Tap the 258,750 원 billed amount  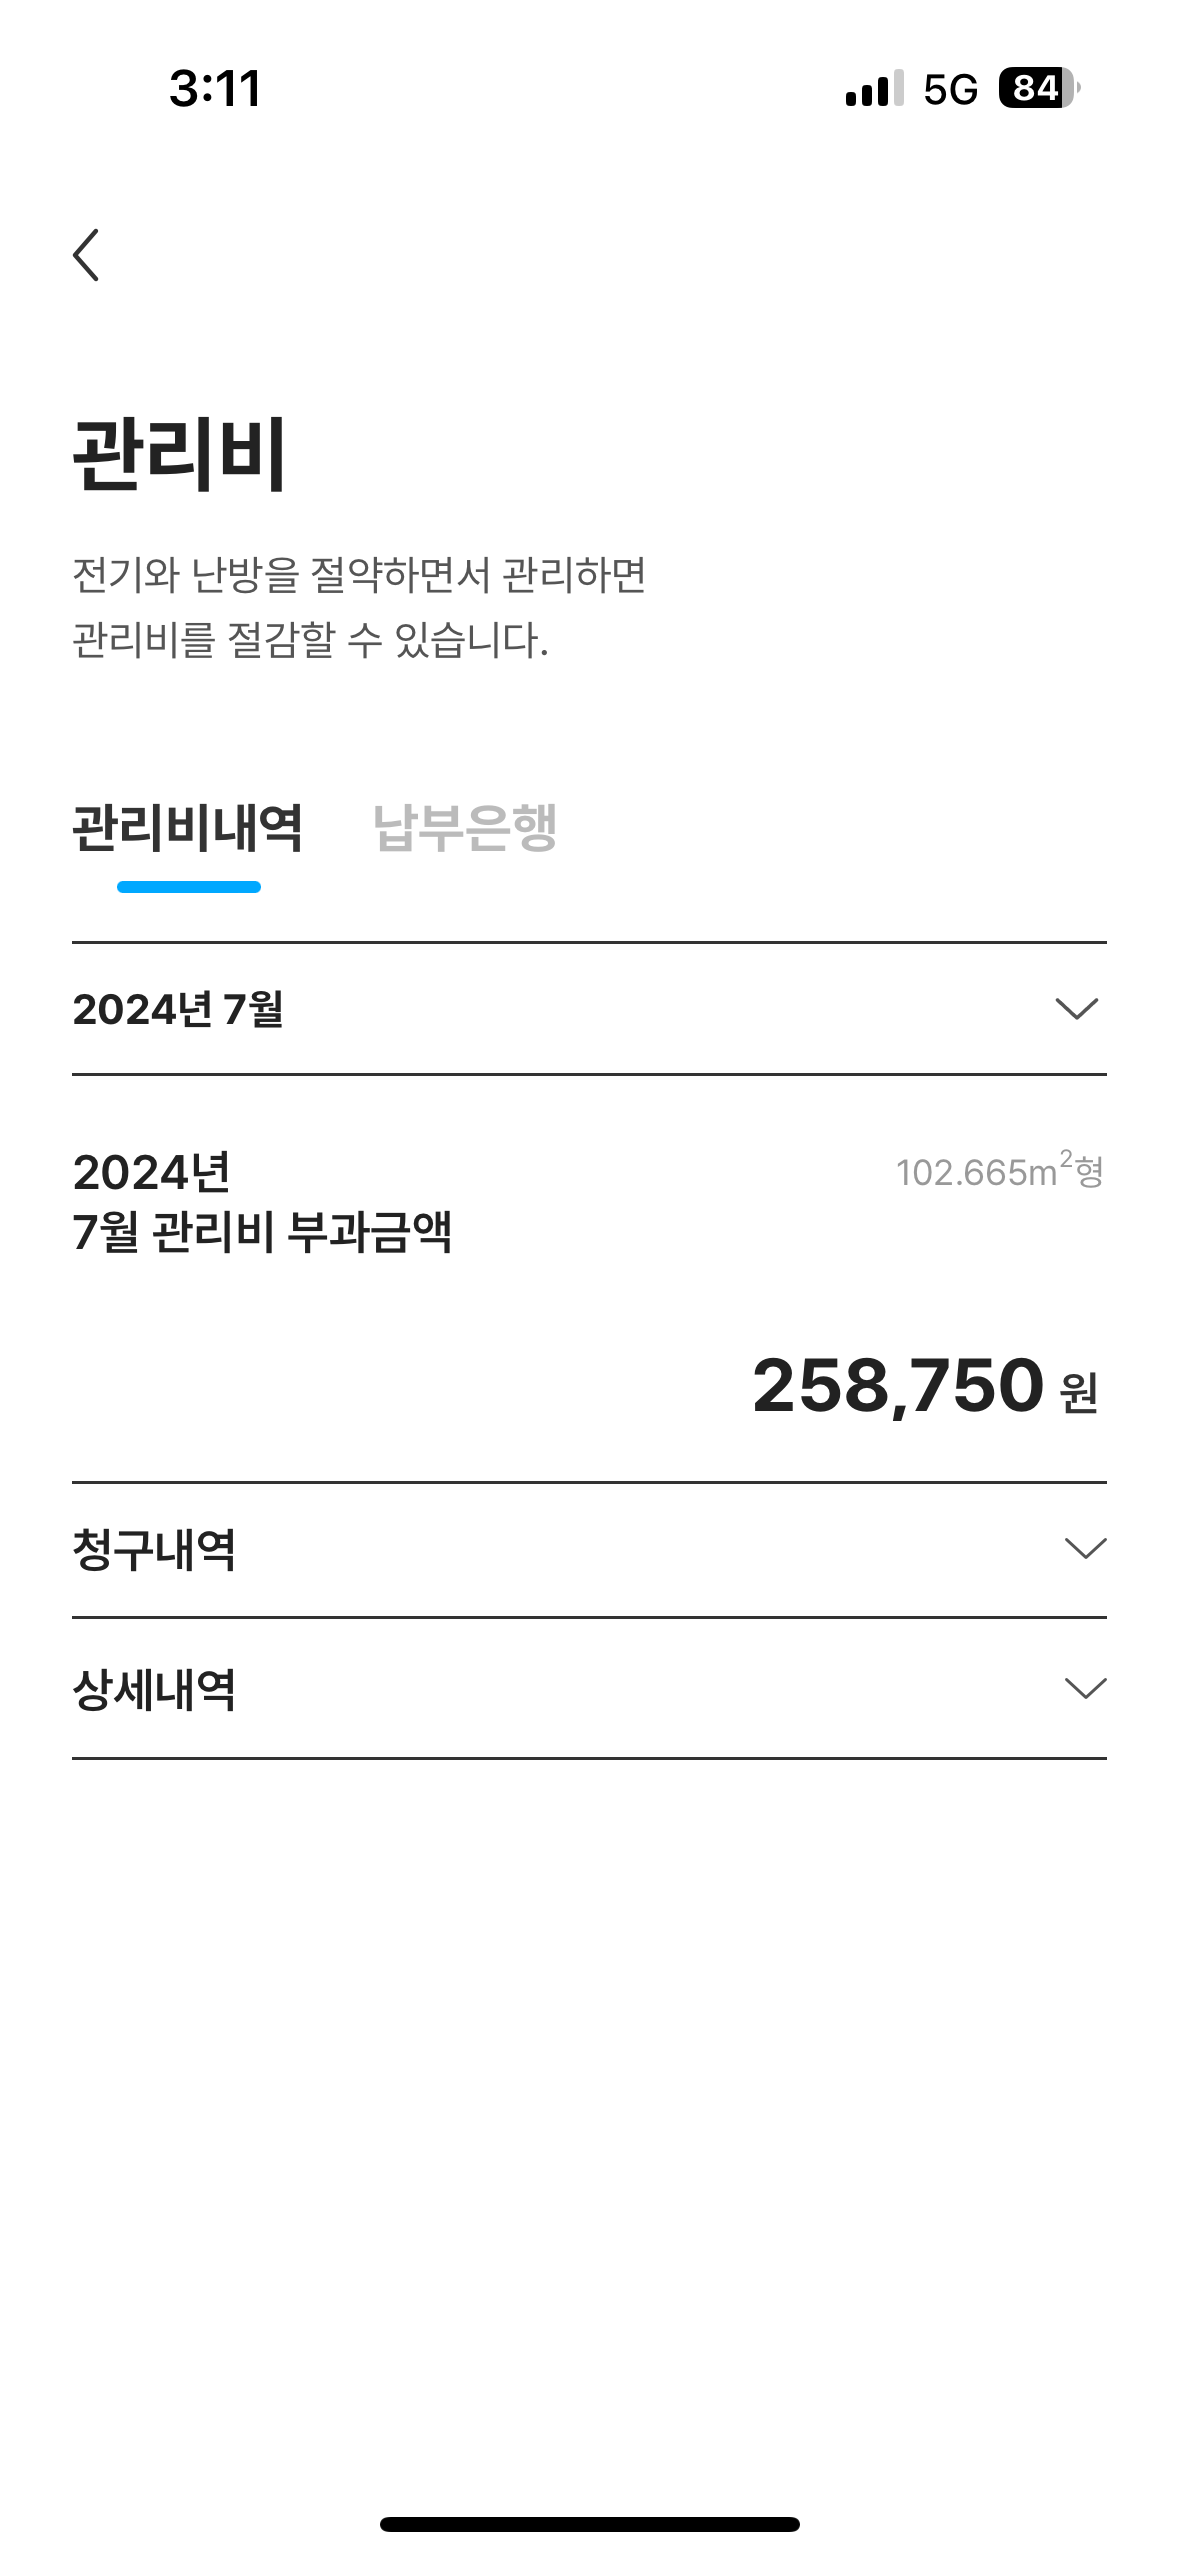924,1386
